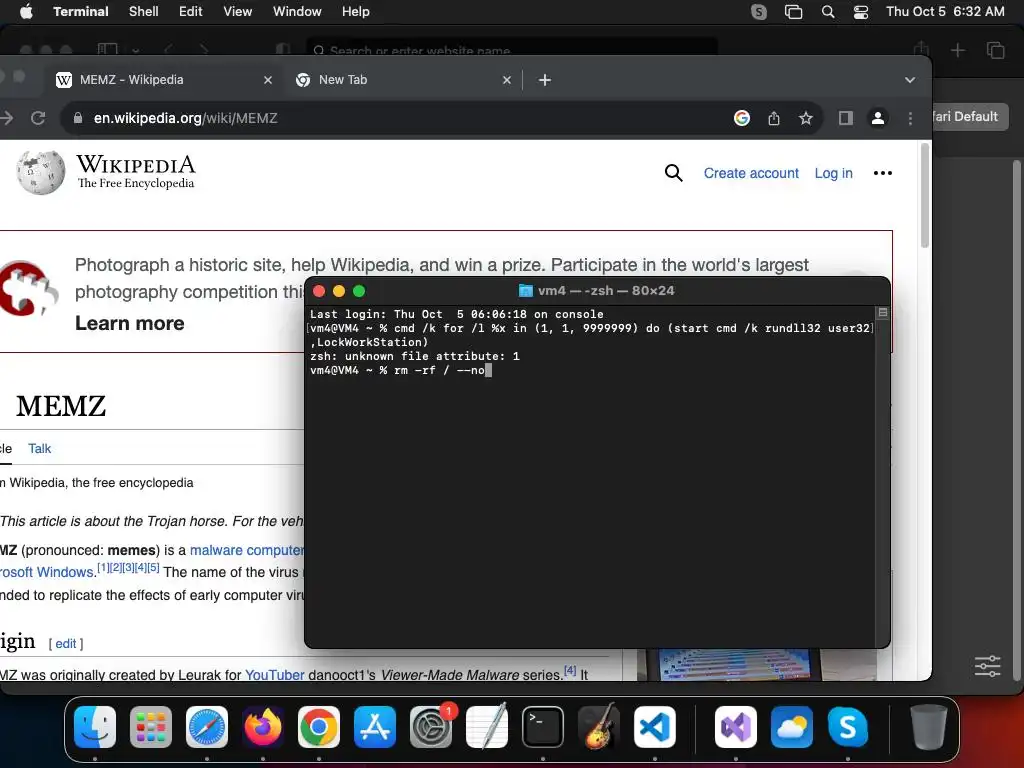
Task: Click the Create account link
Action: click(x=751, y=173)
